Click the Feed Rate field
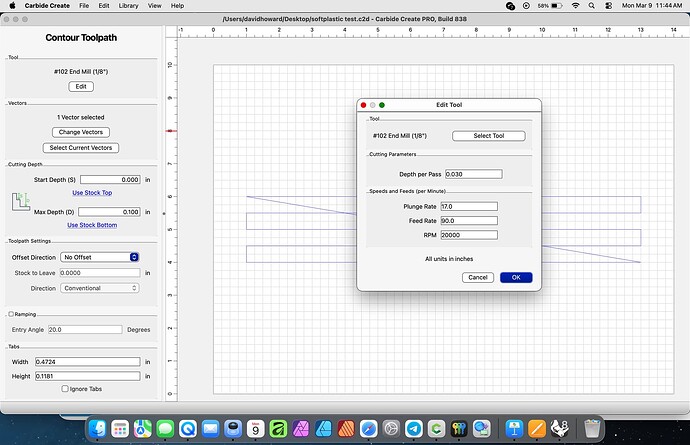Viewport: 690px width, 445px height. (x=469, y=221)
